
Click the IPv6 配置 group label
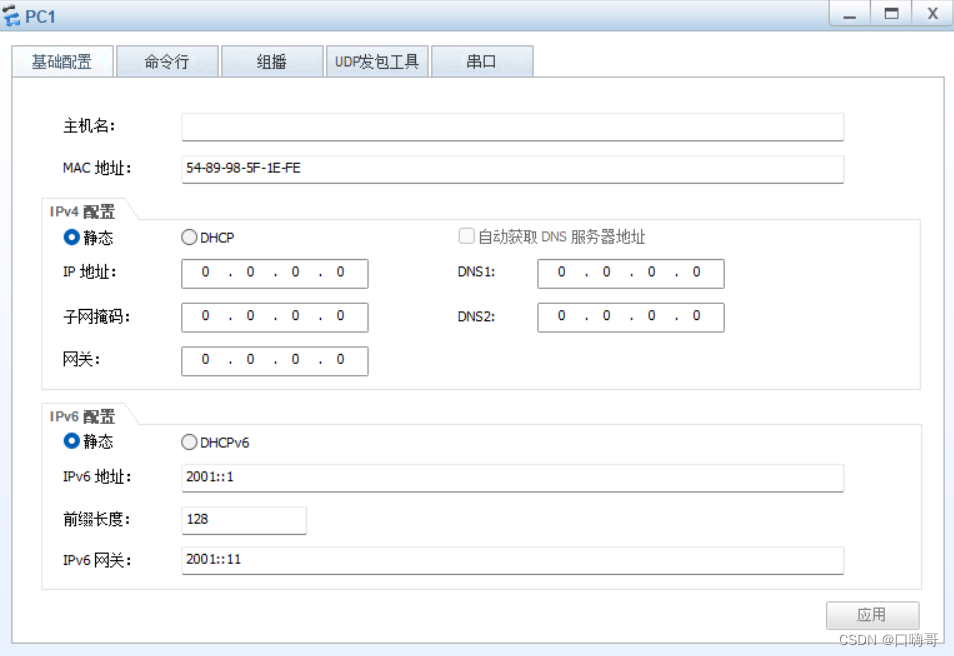click(82, 417)
